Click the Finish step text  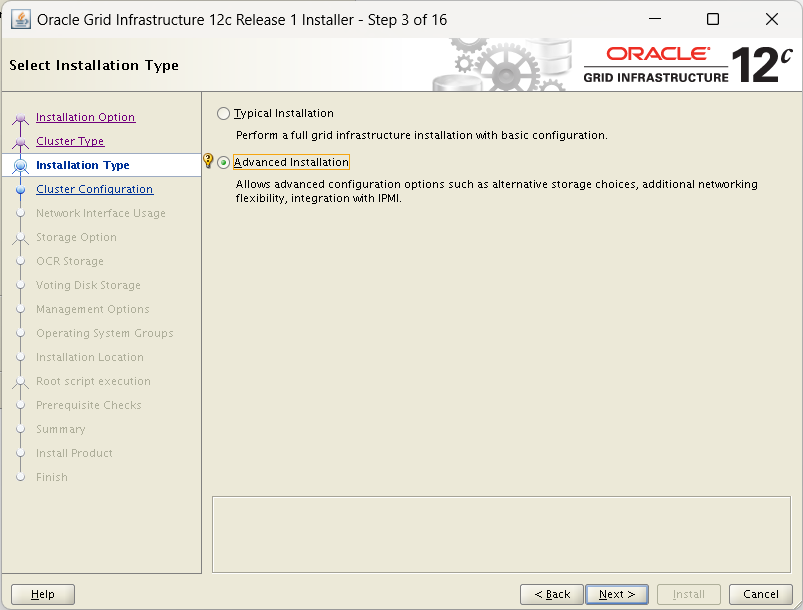click(52, 477)
